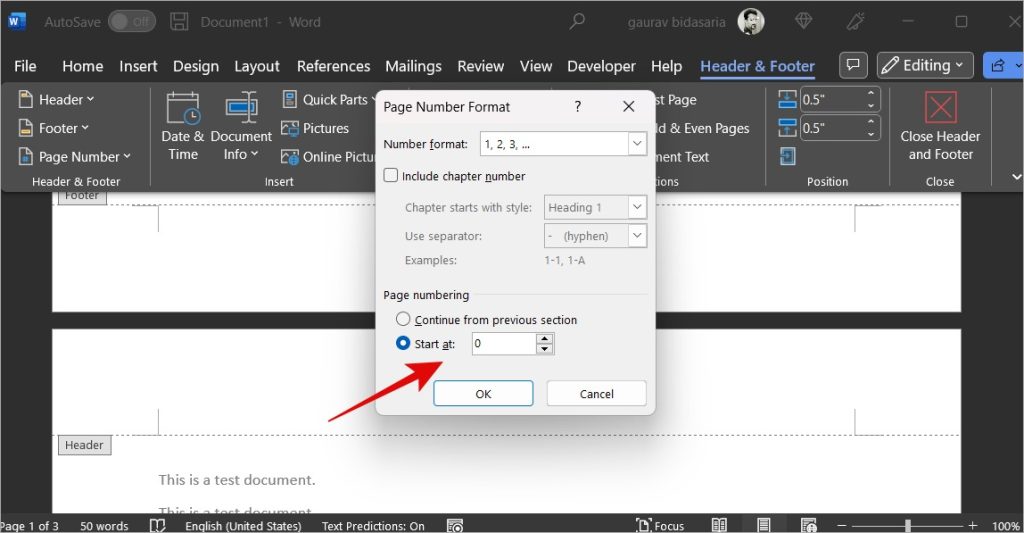Switch to Read Mode view
Screen dimensions: 1024x533
pos(719,525)
